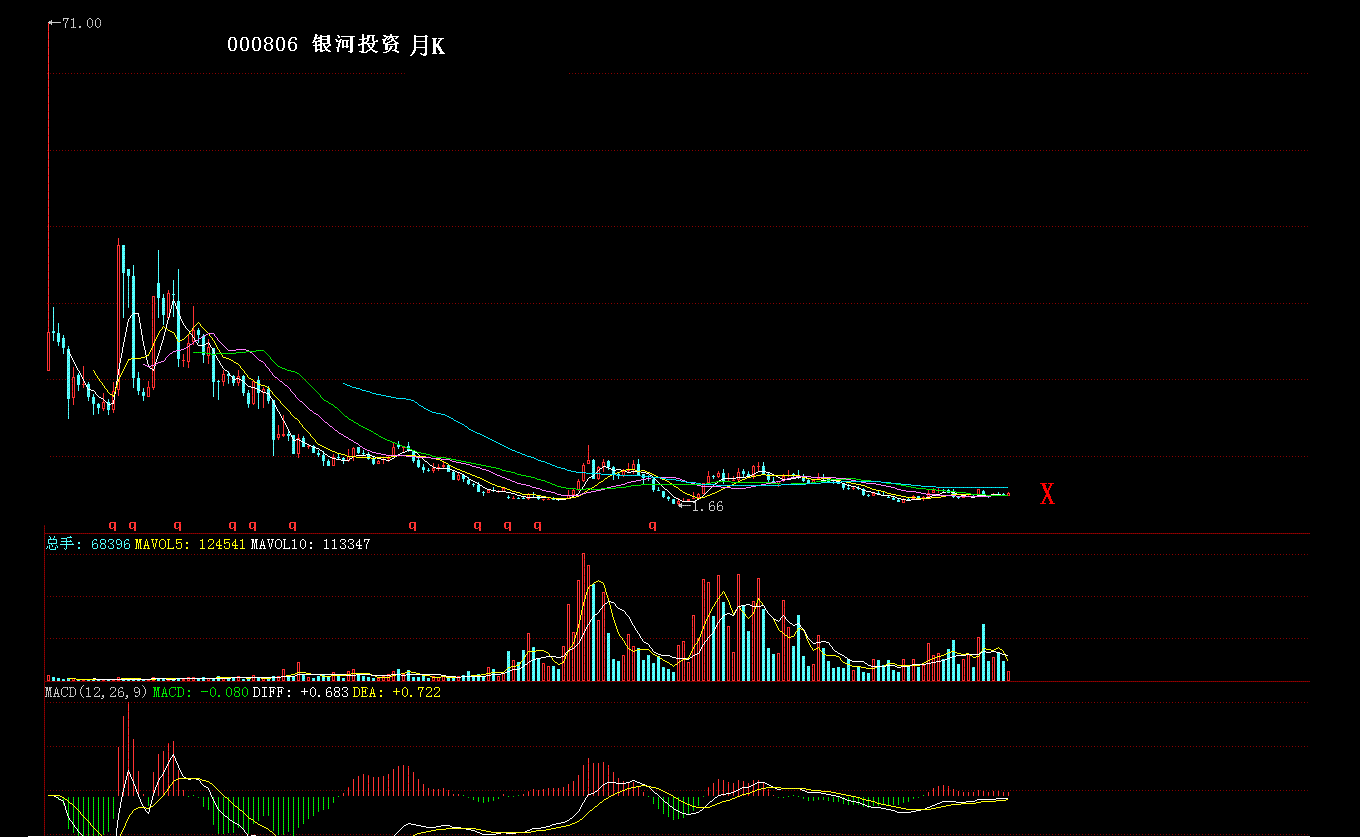Click the MACD: -0.080 value
Screen dimensions: 1360x837
coord(200,692)
